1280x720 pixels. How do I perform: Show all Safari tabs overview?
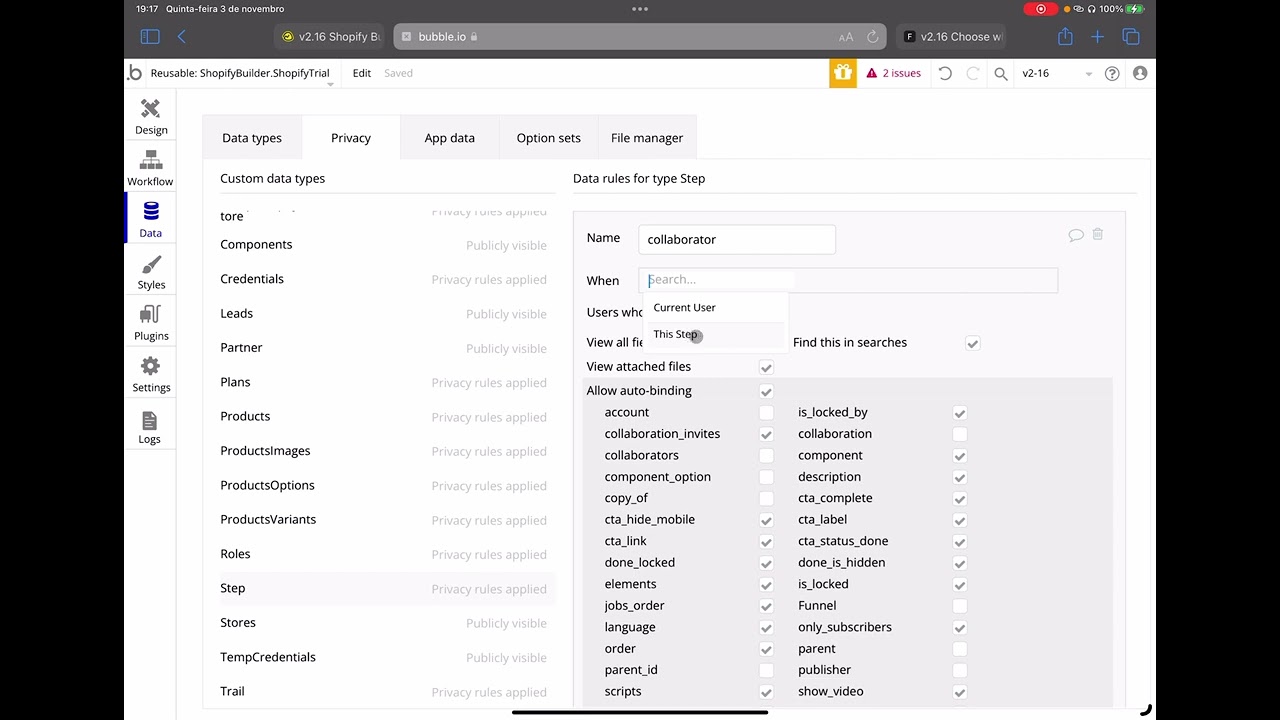coord(1131,36)
